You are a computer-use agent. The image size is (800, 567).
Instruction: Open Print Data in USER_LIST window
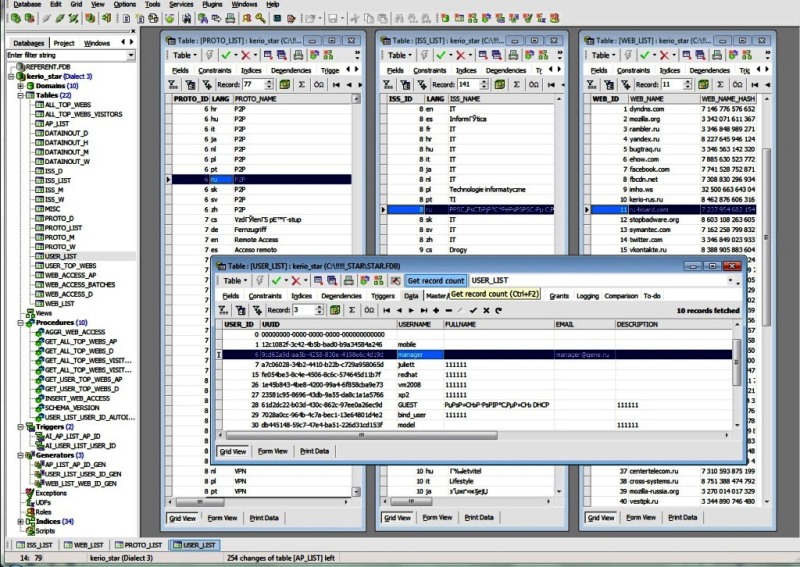tap(314, 451)
